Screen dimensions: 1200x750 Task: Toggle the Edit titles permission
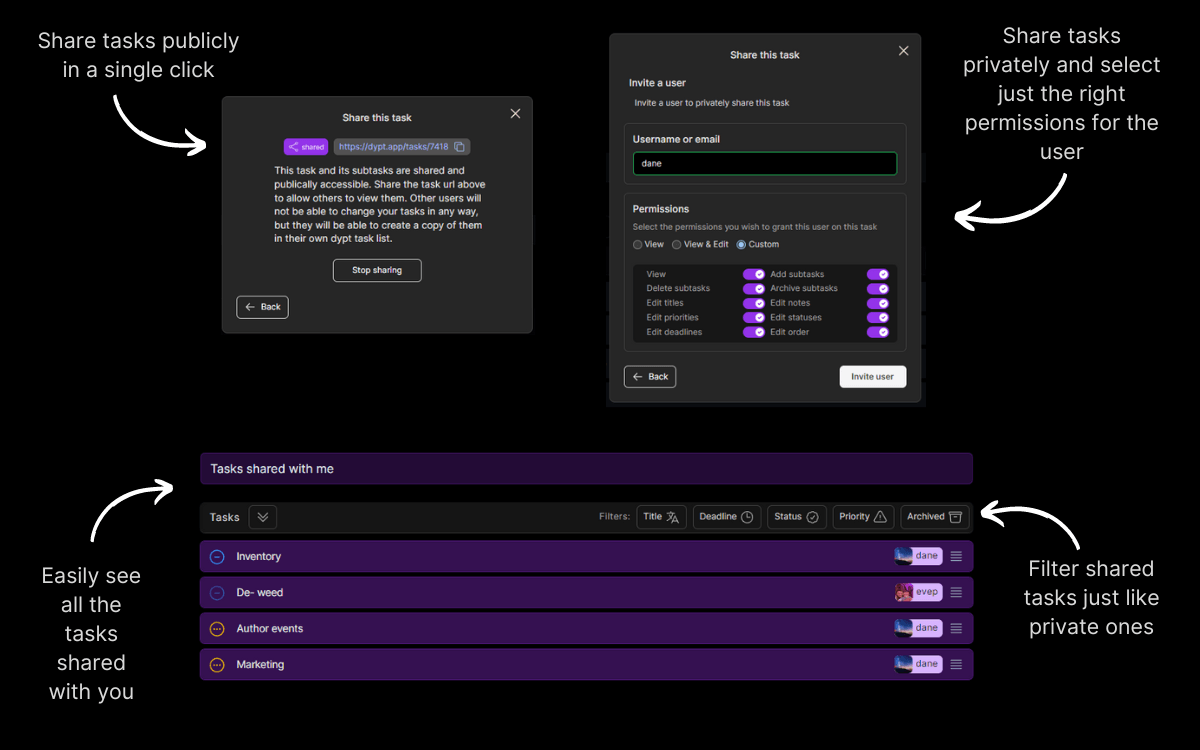754,303
